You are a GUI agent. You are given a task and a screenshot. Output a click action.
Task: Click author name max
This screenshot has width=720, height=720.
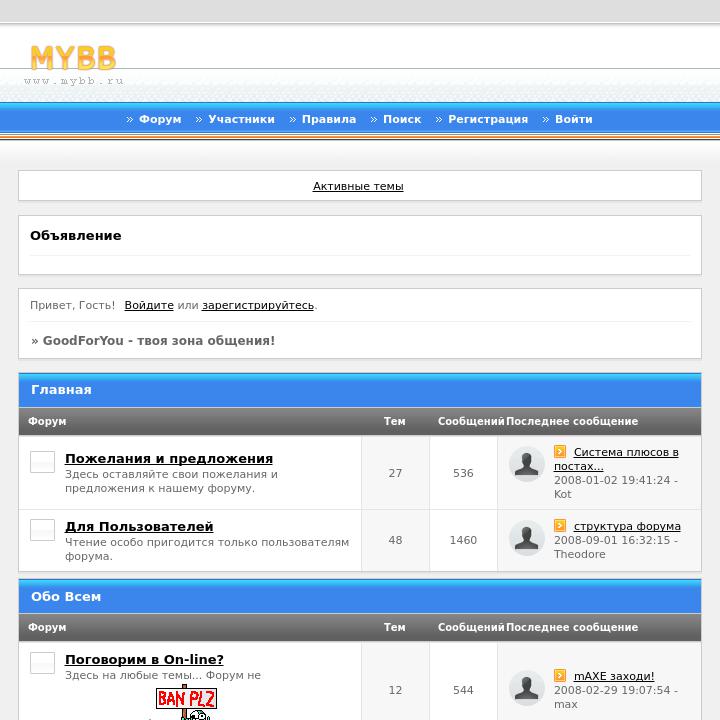tap(566, 704)
